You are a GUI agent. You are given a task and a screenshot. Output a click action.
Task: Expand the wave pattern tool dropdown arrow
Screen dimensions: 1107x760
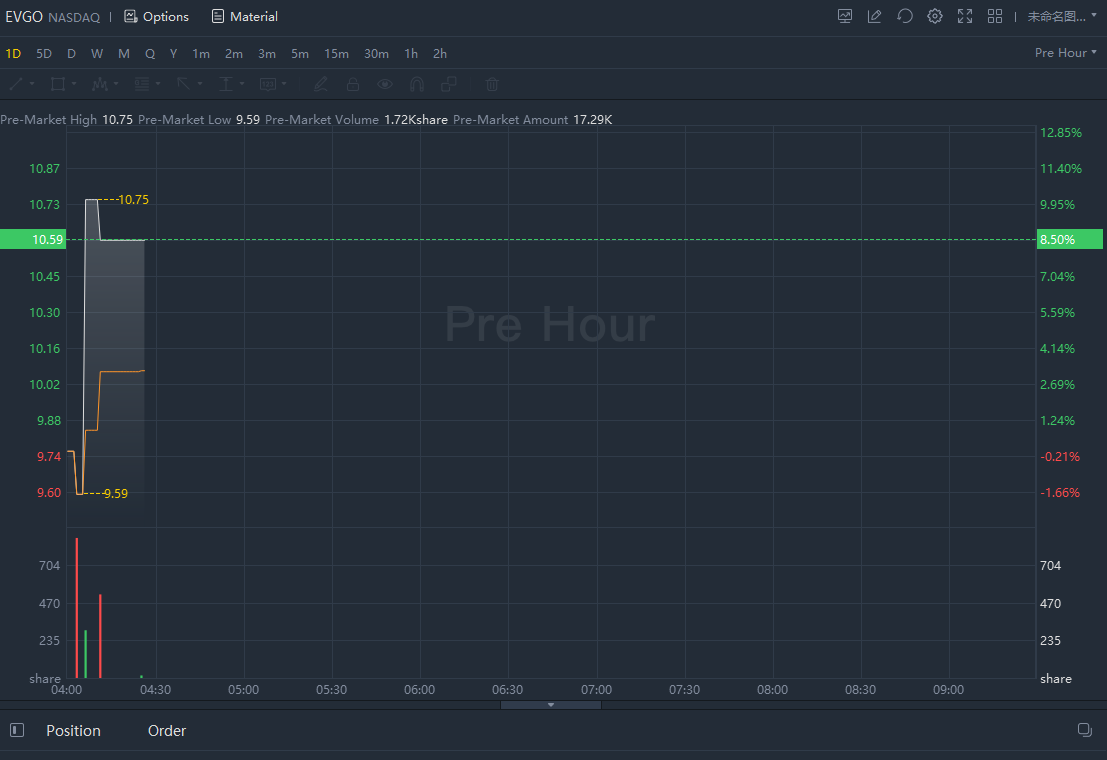click(116, 84)
